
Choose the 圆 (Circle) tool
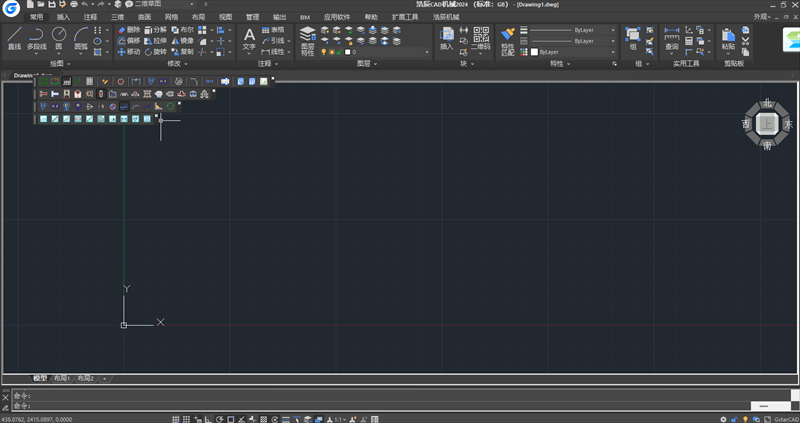pos(59,37)
